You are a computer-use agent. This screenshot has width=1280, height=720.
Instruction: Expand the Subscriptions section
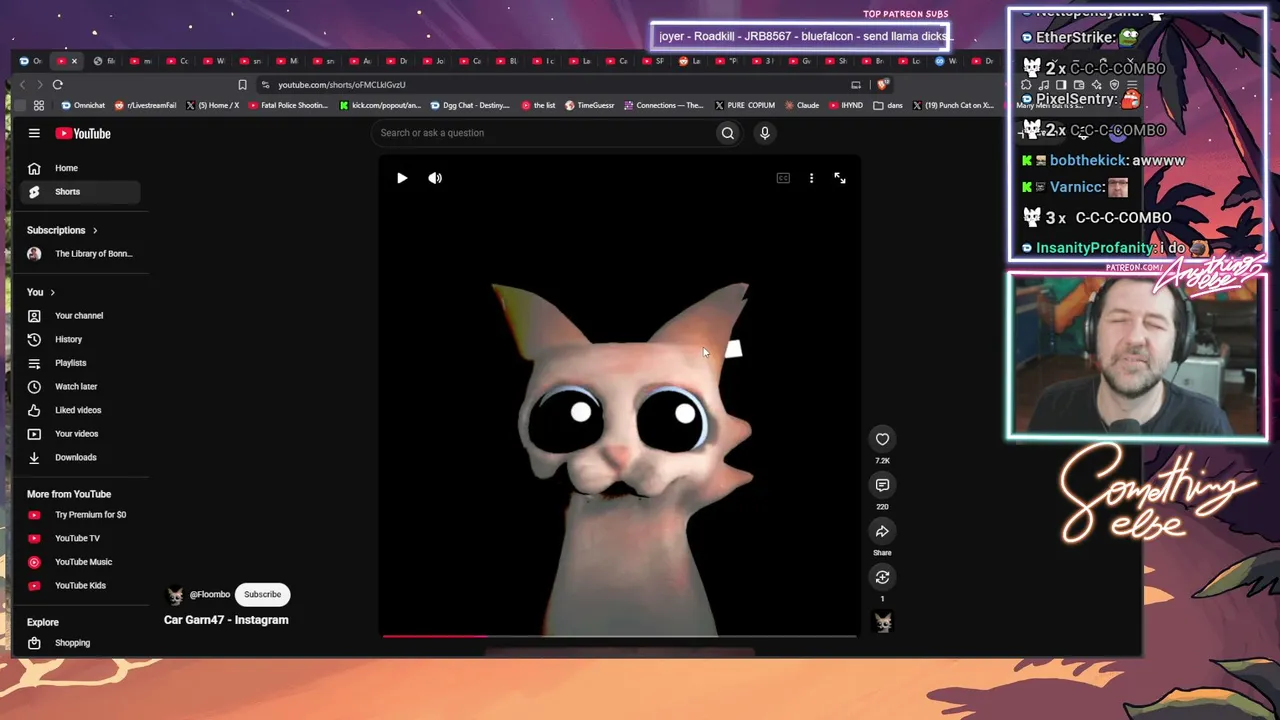pos(62,230)
